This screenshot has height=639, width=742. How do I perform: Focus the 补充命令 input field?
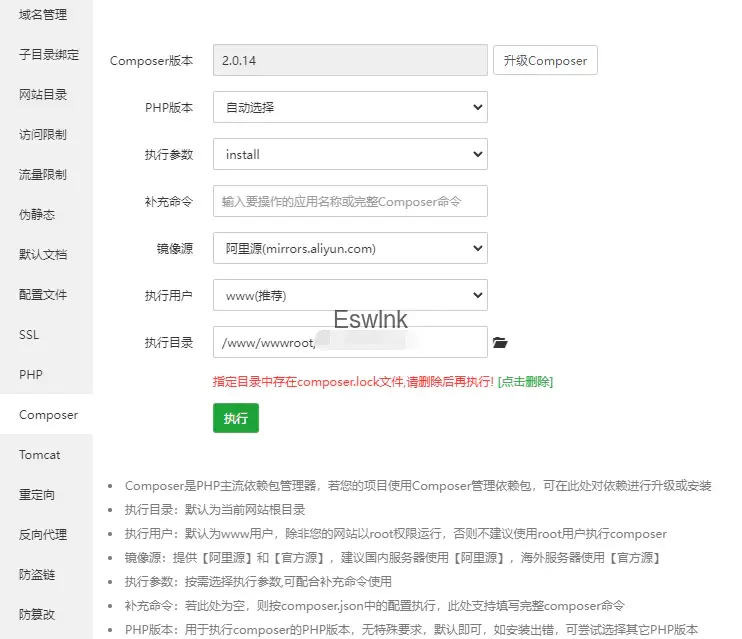[349, 201]
